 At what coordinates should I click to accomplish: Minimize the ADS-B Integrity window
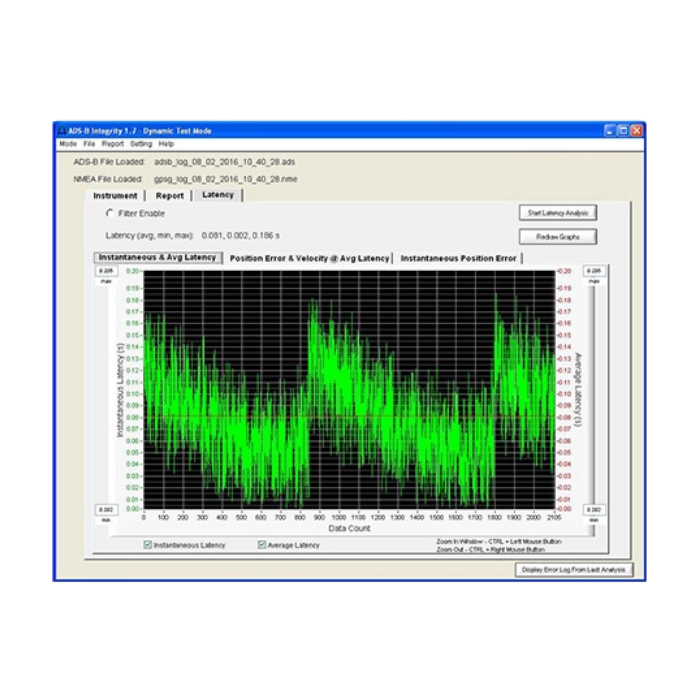609,130
